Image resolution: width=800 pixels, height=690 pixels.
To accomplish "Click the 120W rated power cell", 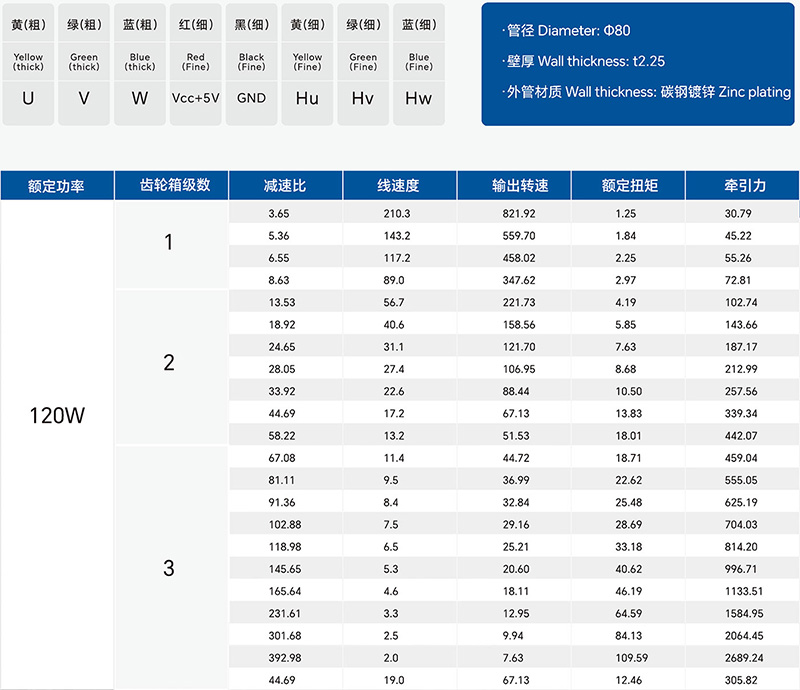I will tap(56, 415).
